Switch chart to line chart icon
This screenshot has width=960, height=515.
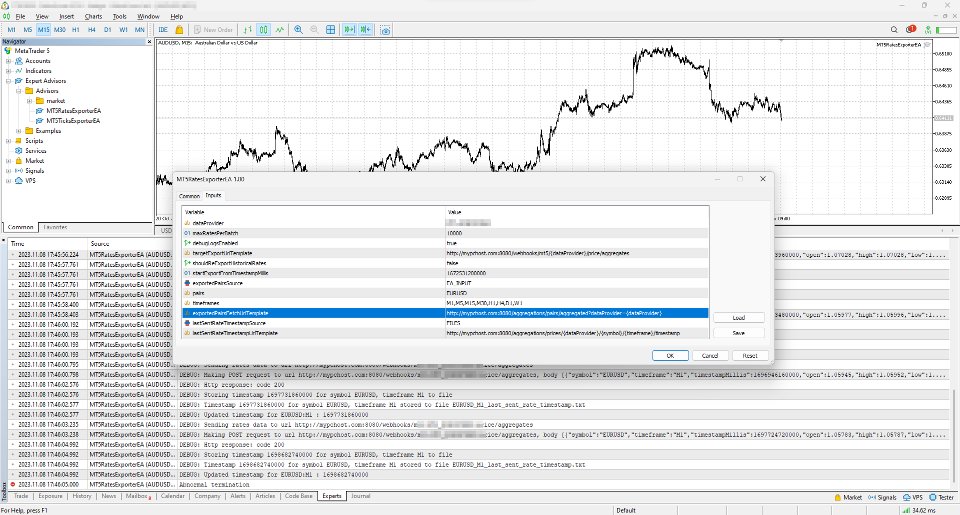279,29
